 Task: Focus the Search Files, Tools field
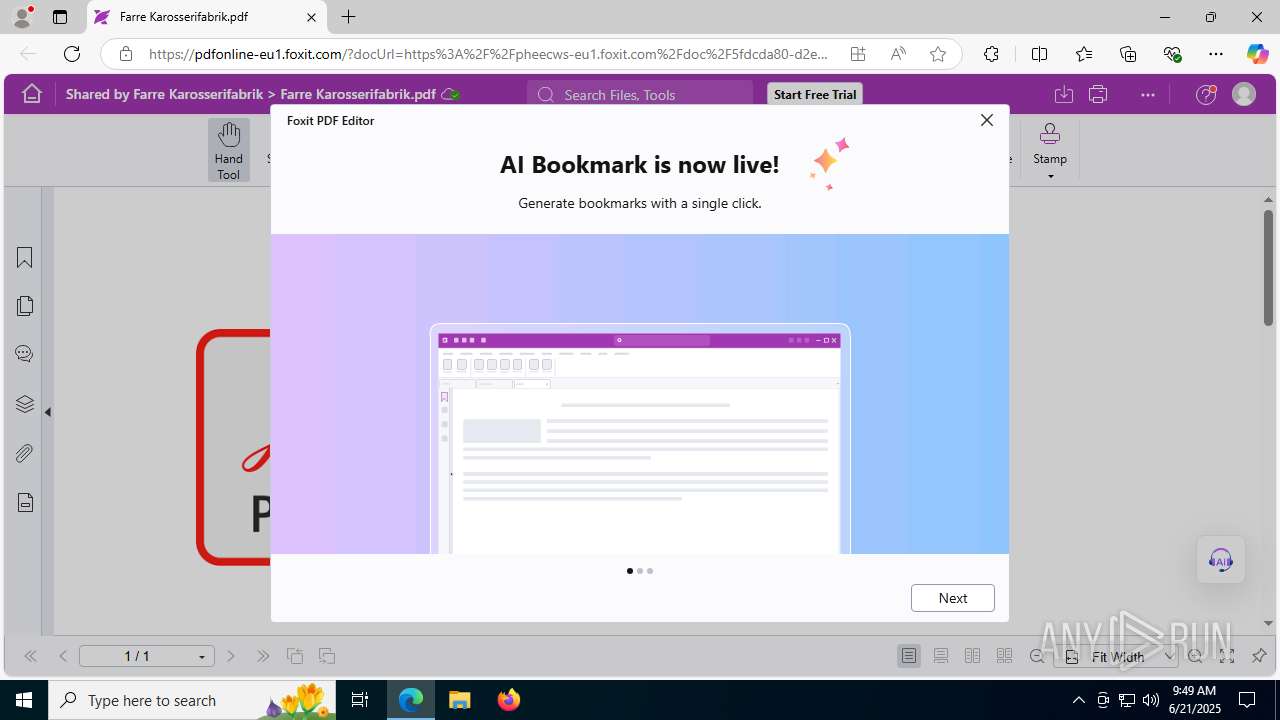pos(640,94)
